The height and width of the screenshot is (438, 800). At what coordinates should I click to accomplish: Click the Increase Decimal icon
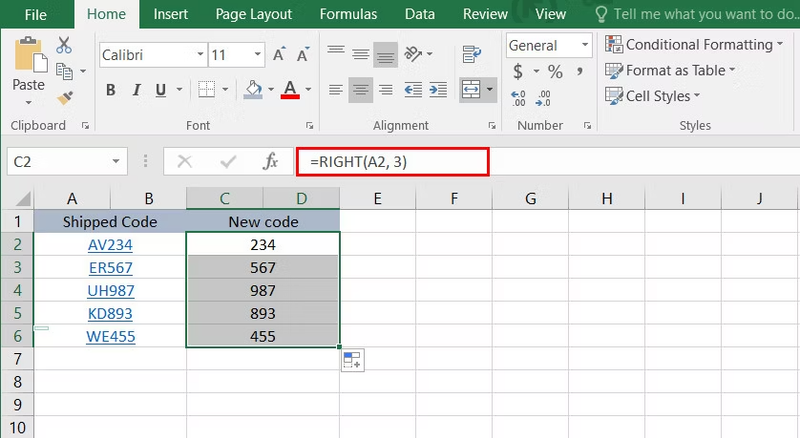(518, 98)
